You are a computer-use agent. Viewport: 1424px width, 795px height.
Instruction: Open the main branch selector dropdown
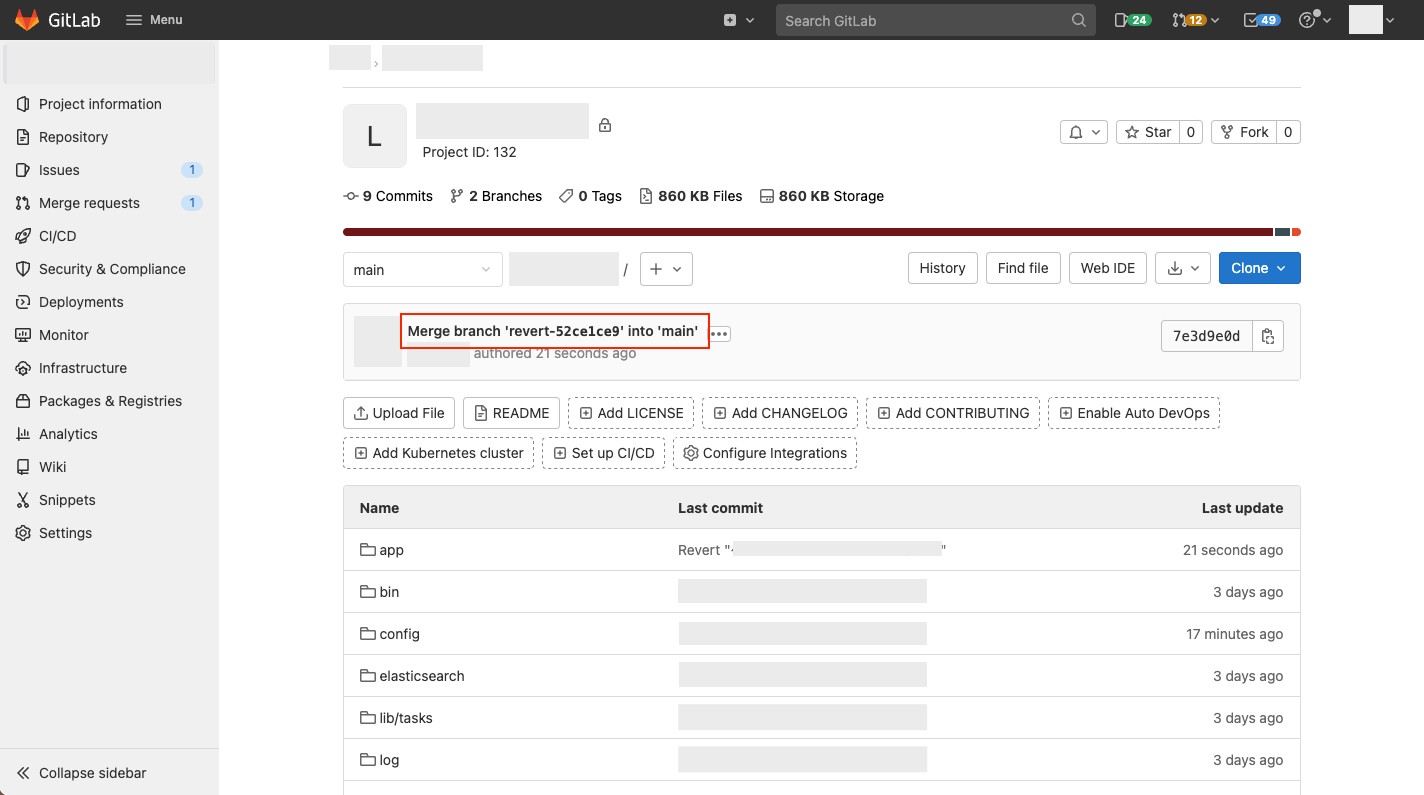[x=422, y=269]
